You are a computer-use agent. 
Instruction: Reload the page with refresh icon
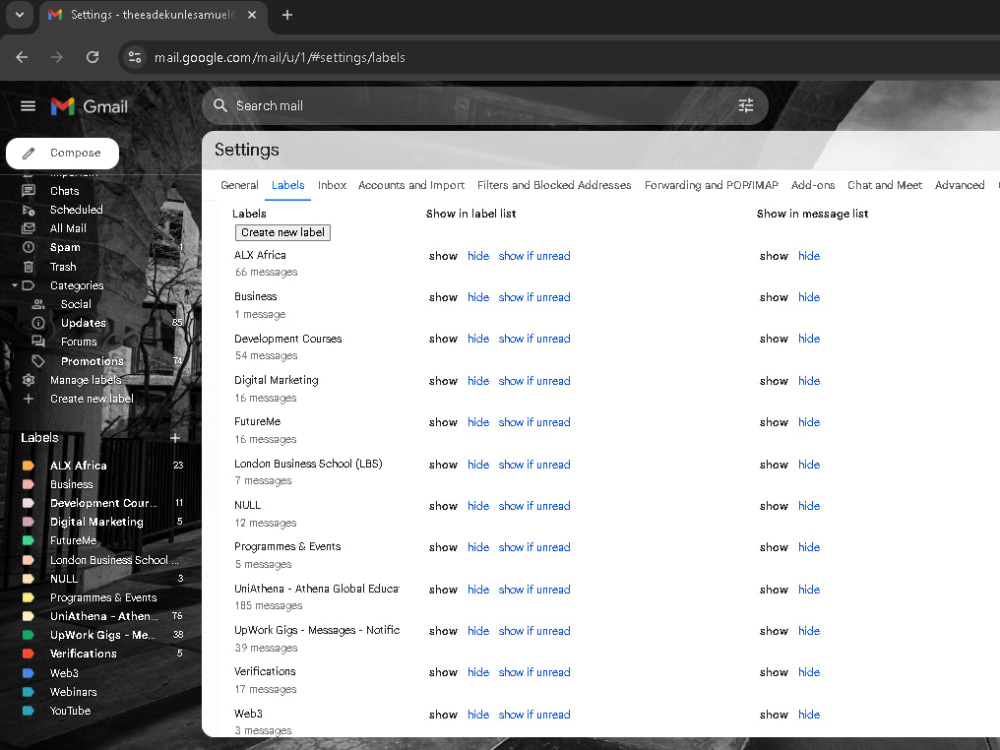[92, 57]
